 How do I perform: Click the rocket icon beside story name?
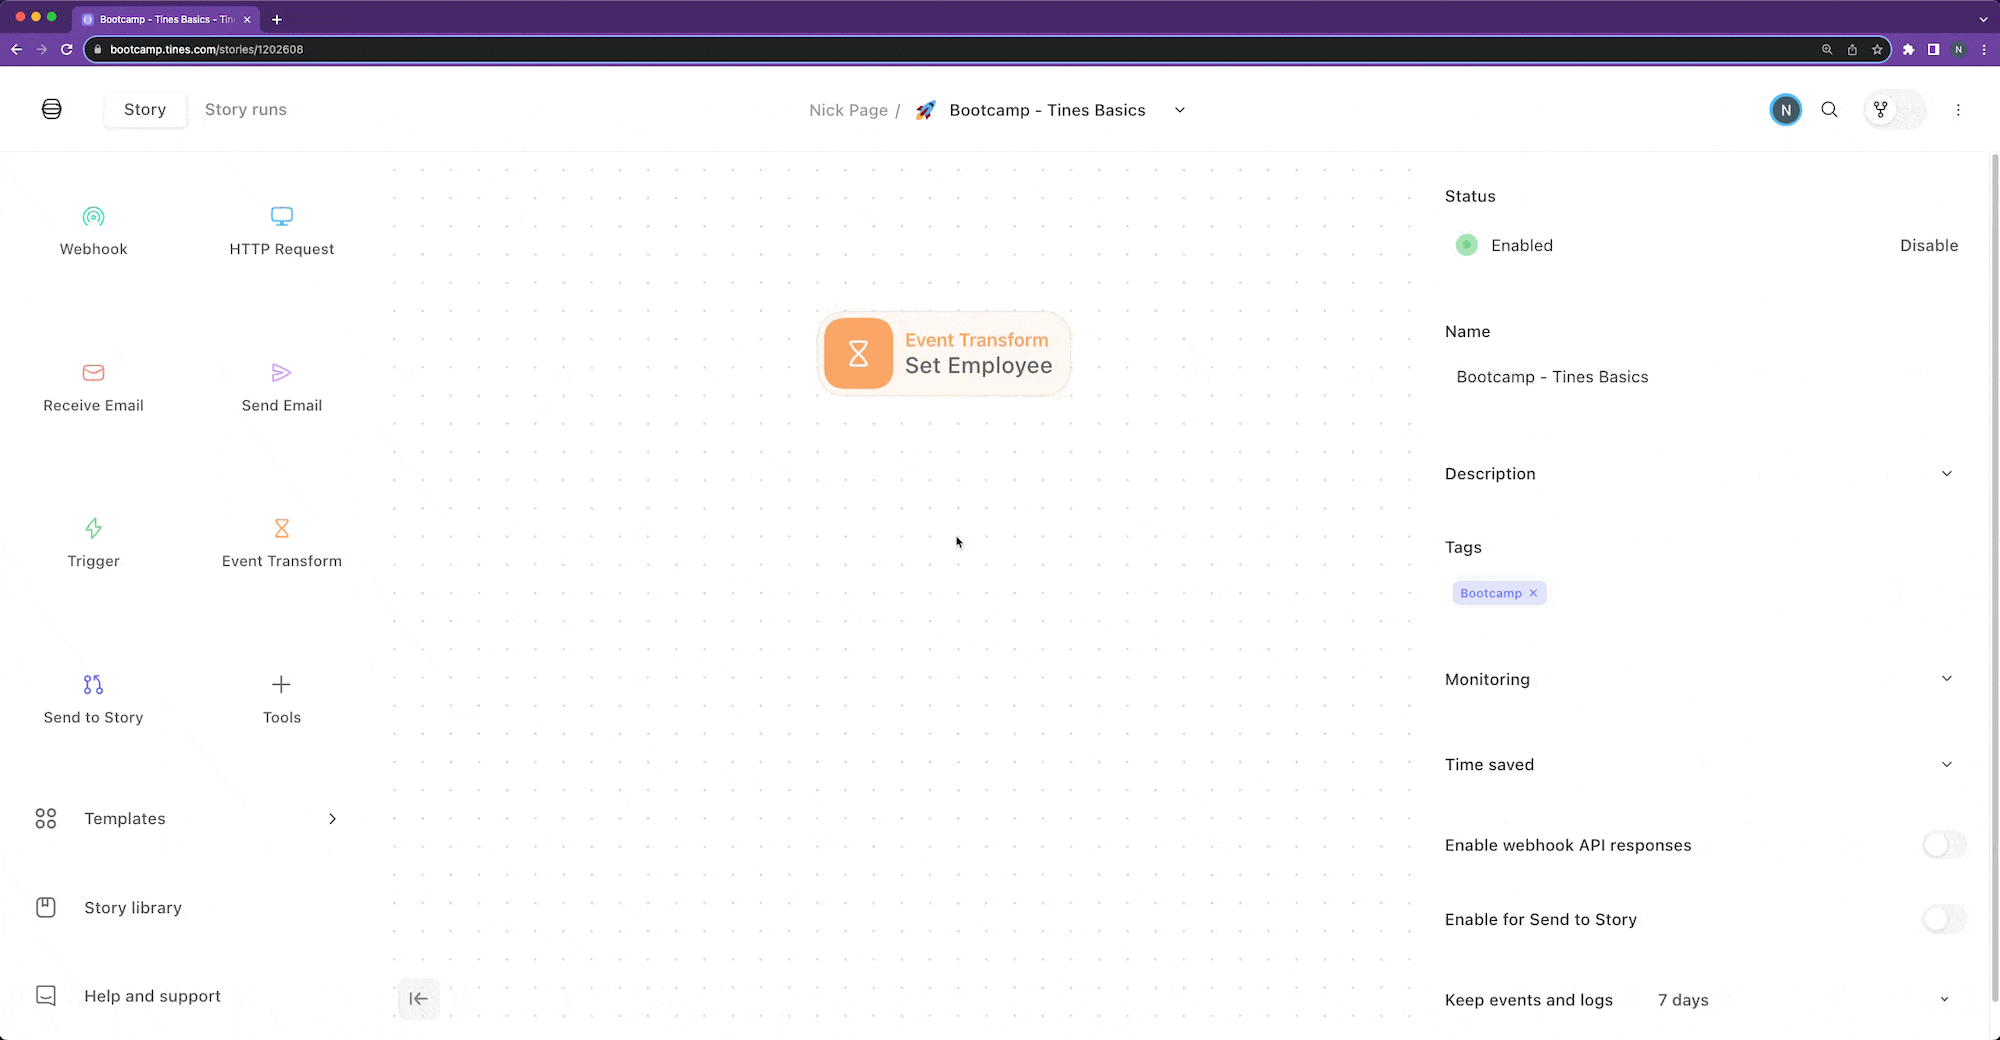point(926,110)
